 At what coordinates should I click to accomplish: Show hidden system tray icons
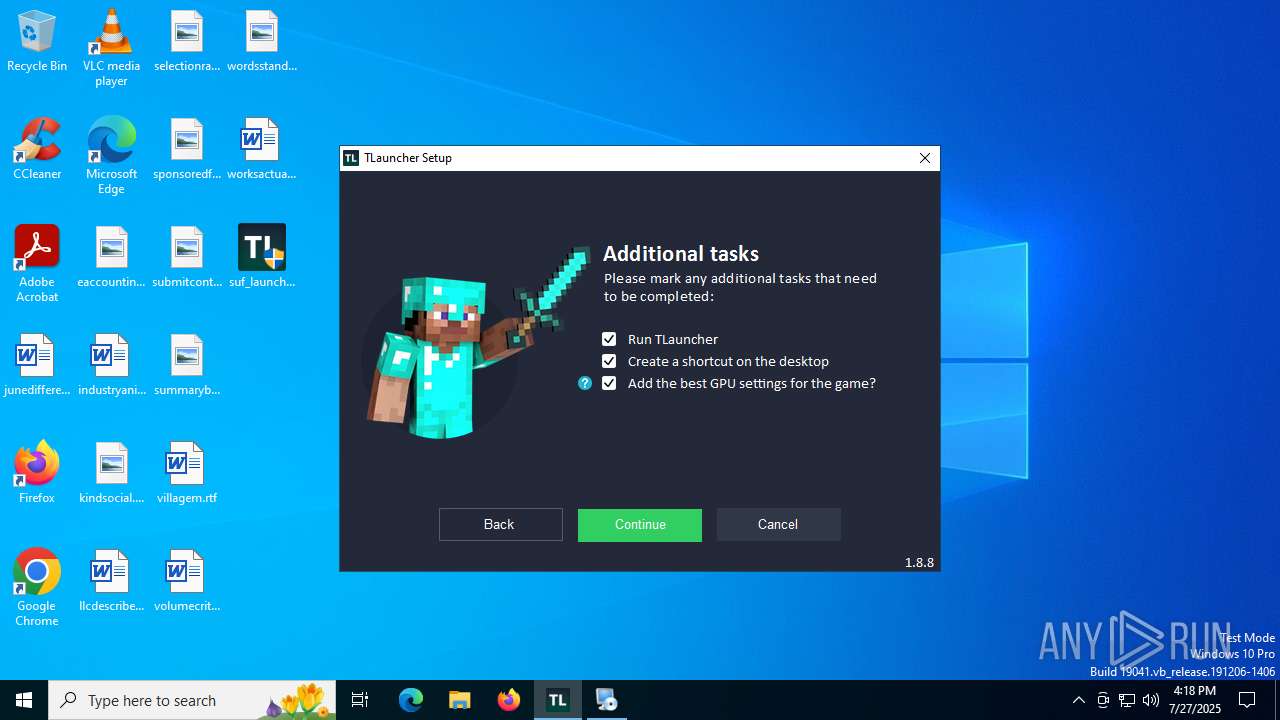point(1078,700)
